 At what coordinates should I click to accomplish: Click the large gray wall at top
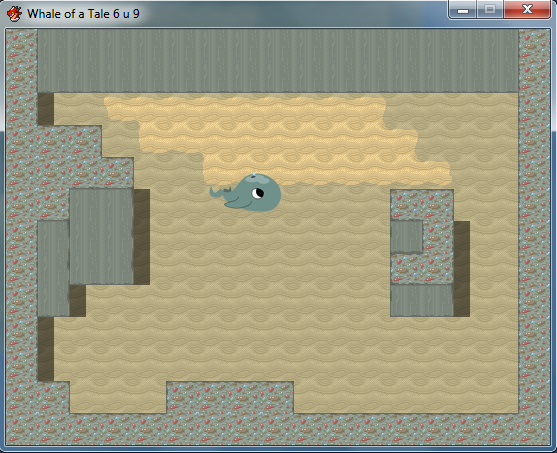pos(278,61)
